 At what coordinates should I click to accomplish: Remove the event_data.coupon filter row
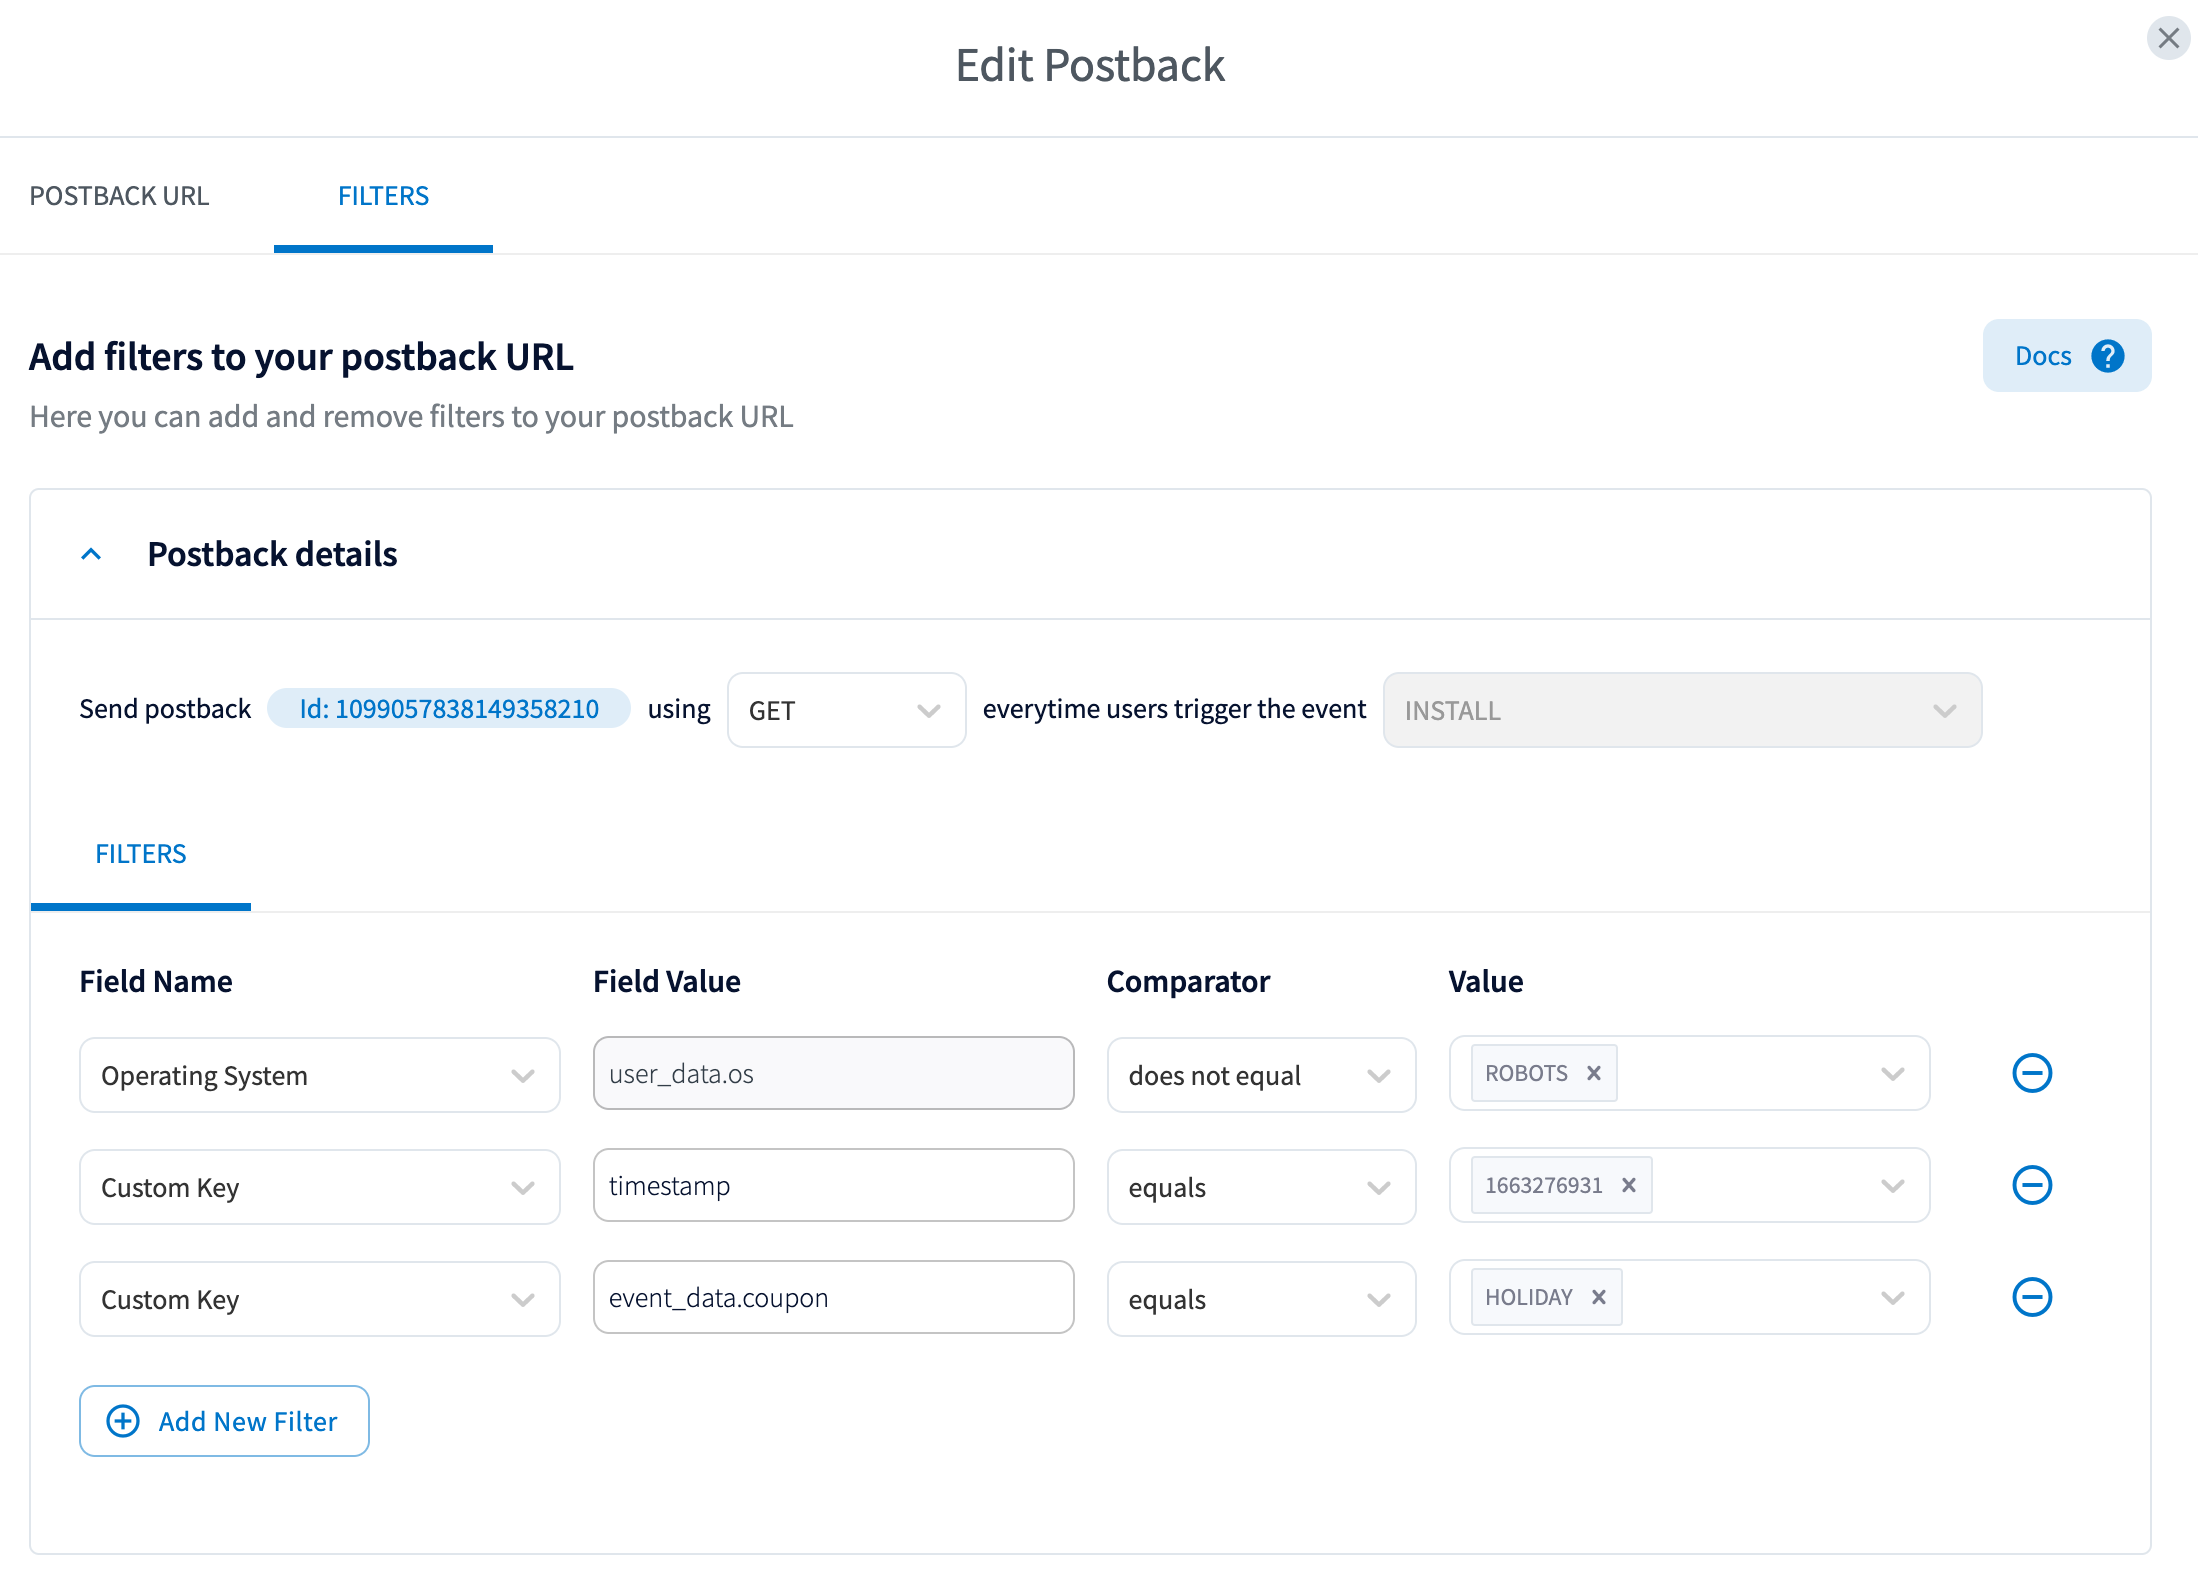pos(2032,1297)
